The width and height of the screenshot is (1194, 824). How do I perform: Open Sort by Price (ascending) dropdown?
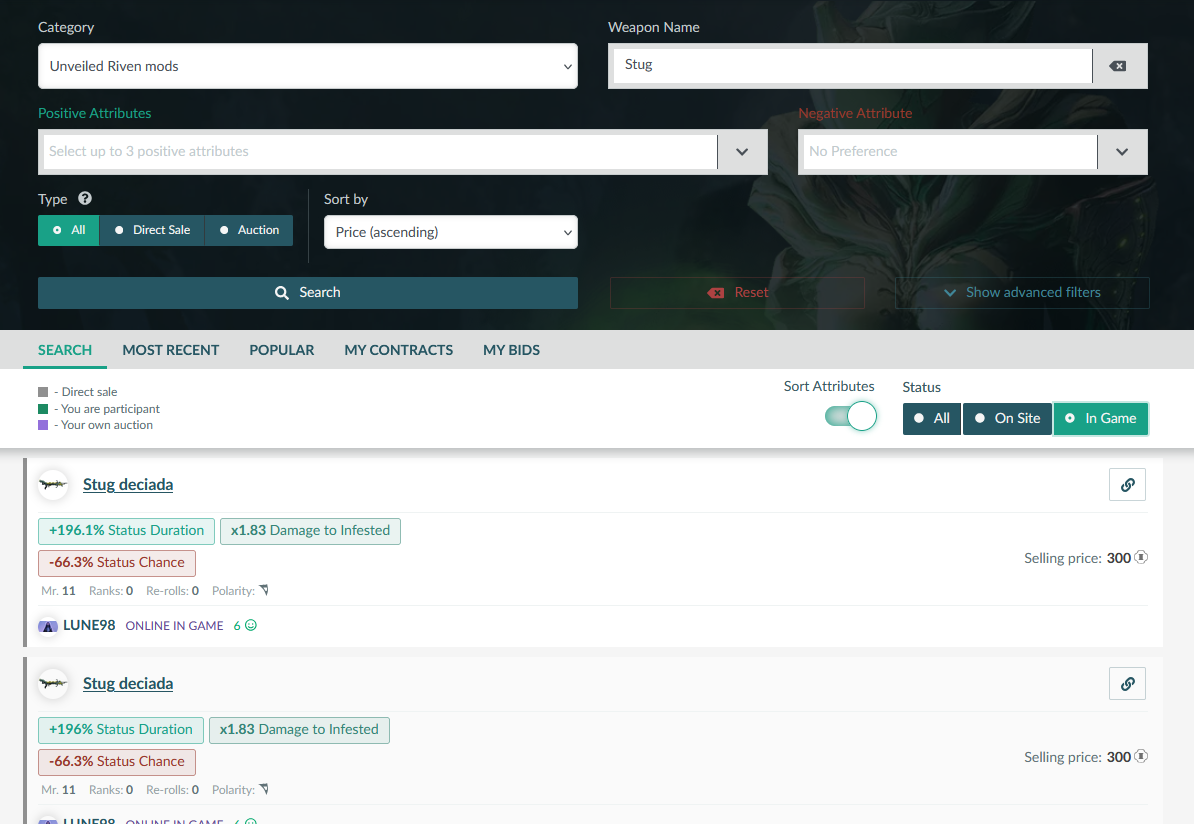(451, 232)
